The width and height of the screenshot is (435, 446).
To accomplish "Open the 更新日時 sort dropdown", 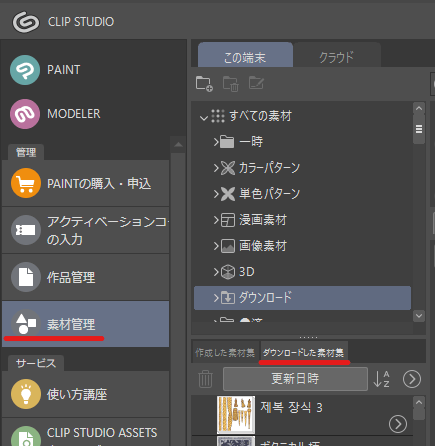I will click(x=295, y=379).
